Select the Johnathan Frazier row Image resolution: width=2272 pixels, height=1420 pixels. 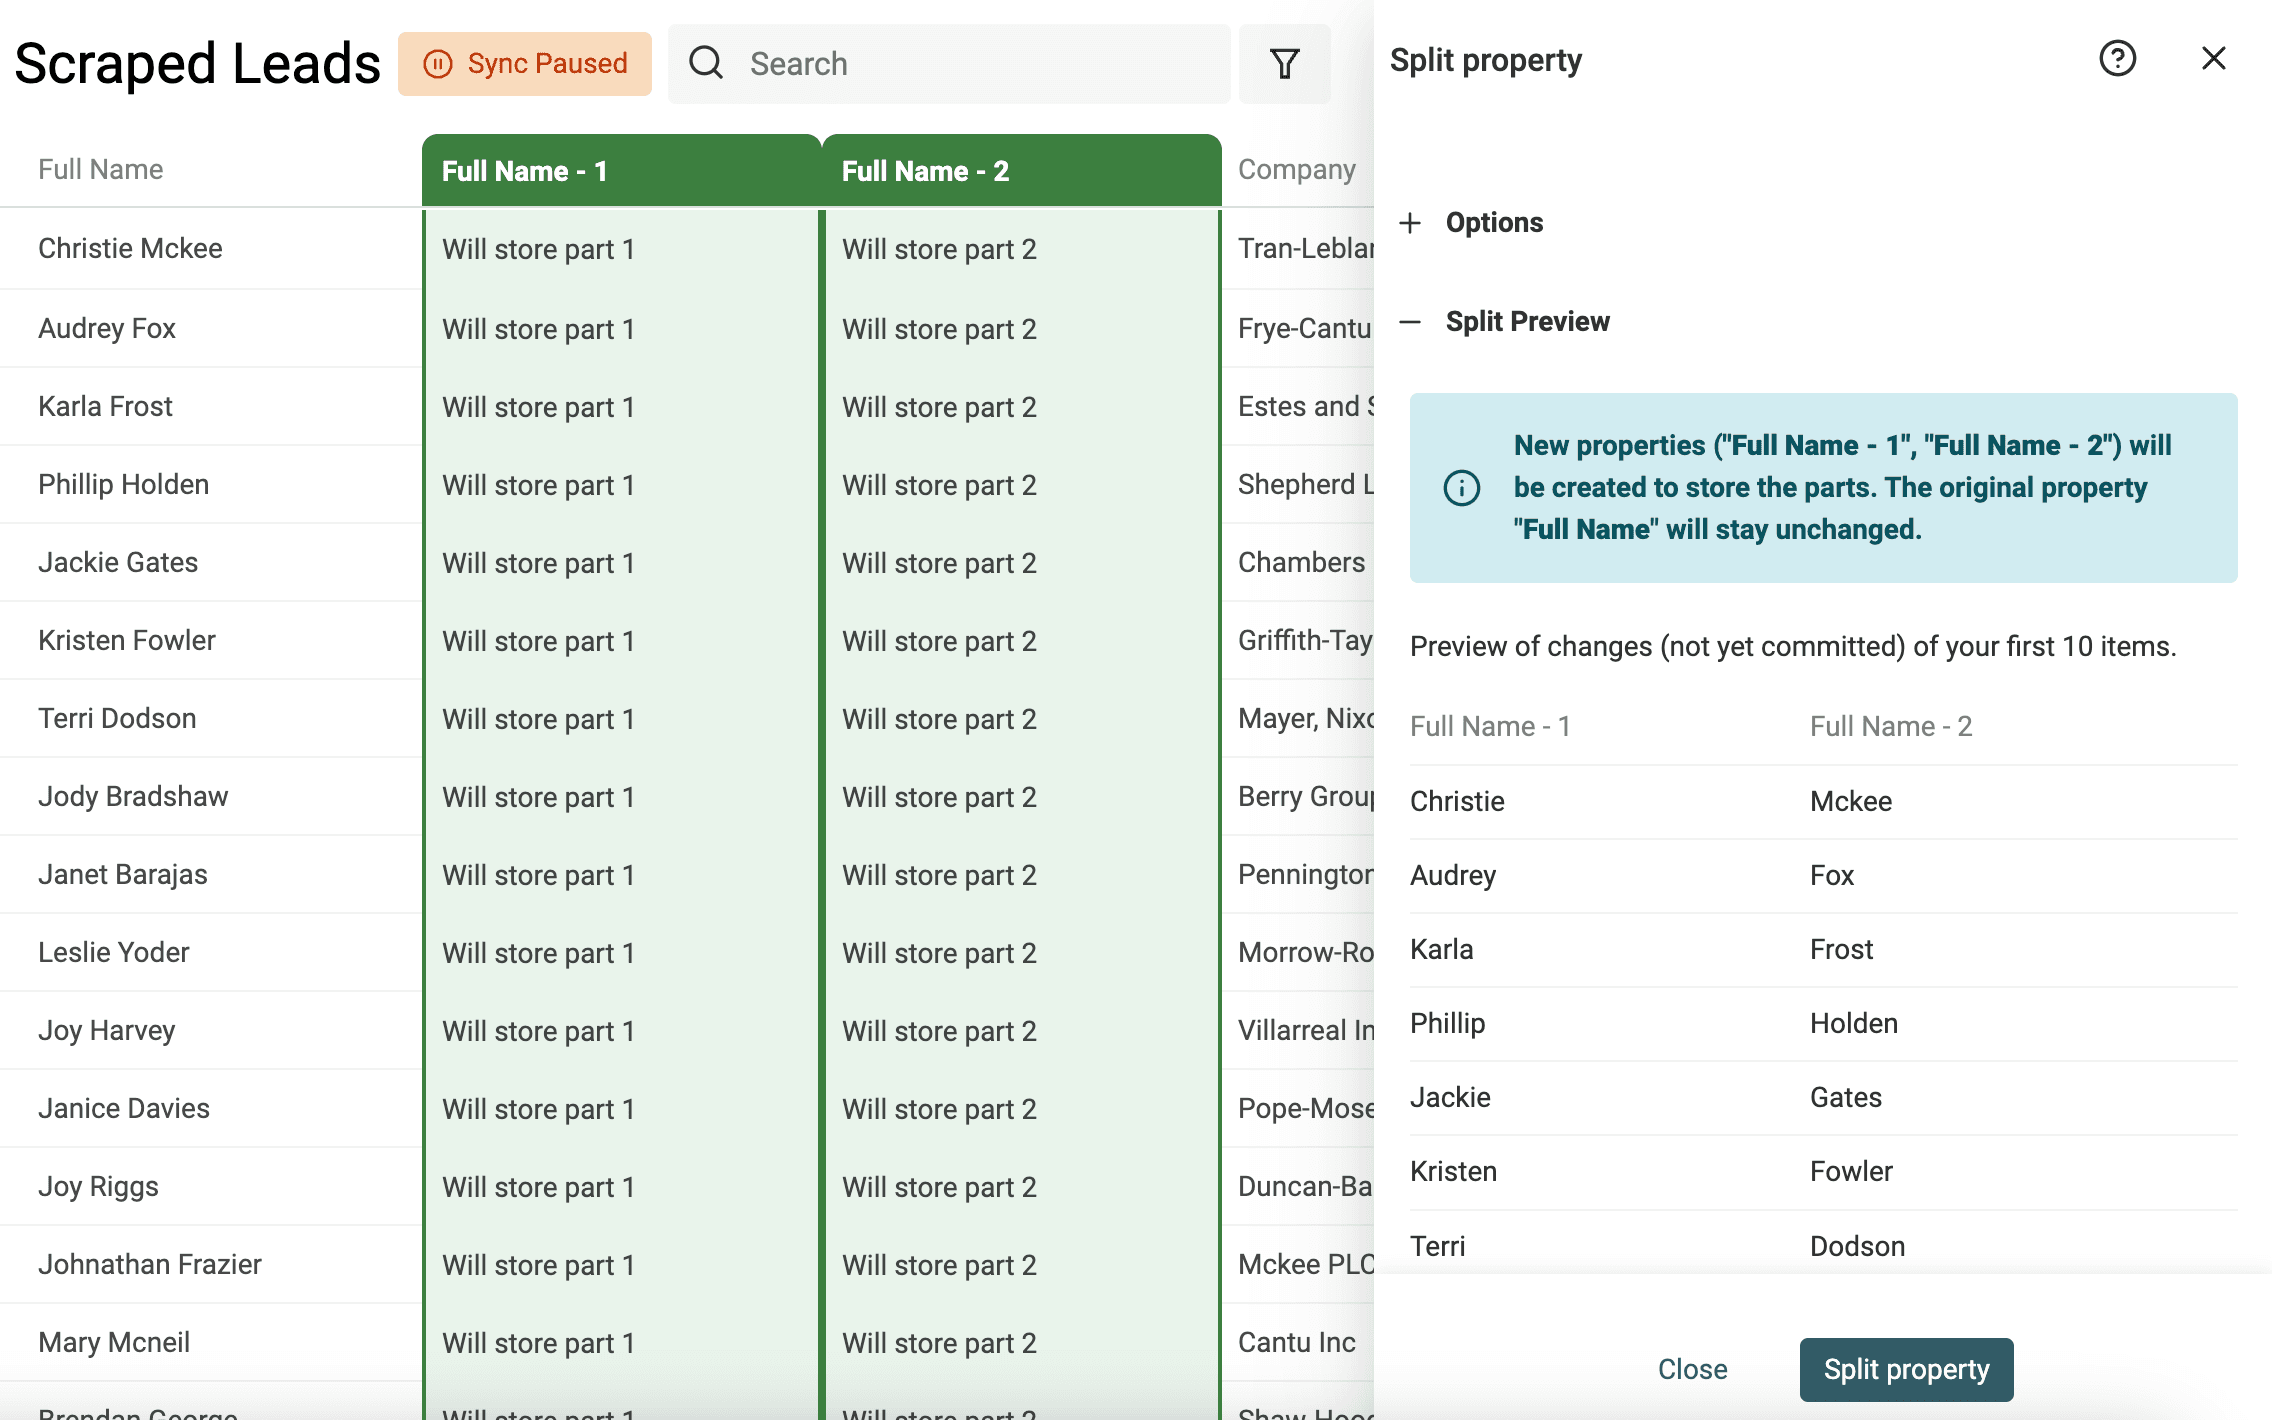coord(687,1264)
